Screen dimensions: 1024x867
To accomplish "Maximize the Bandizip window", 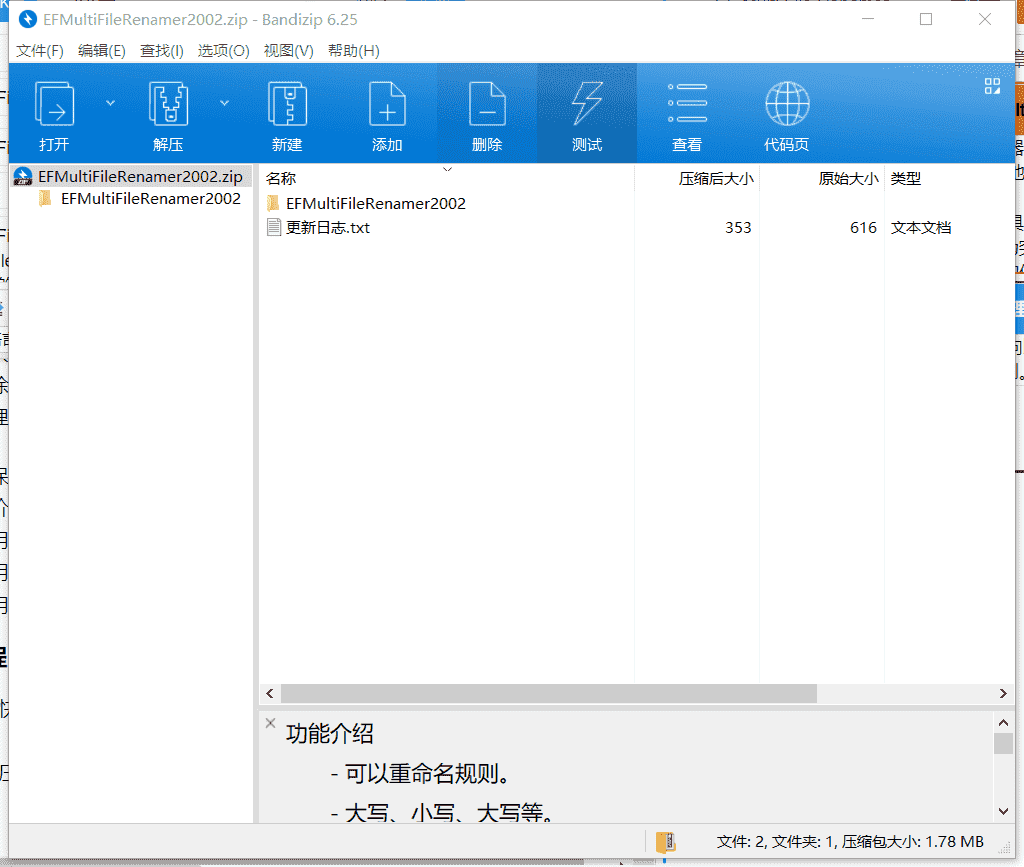I will (926, 20).
